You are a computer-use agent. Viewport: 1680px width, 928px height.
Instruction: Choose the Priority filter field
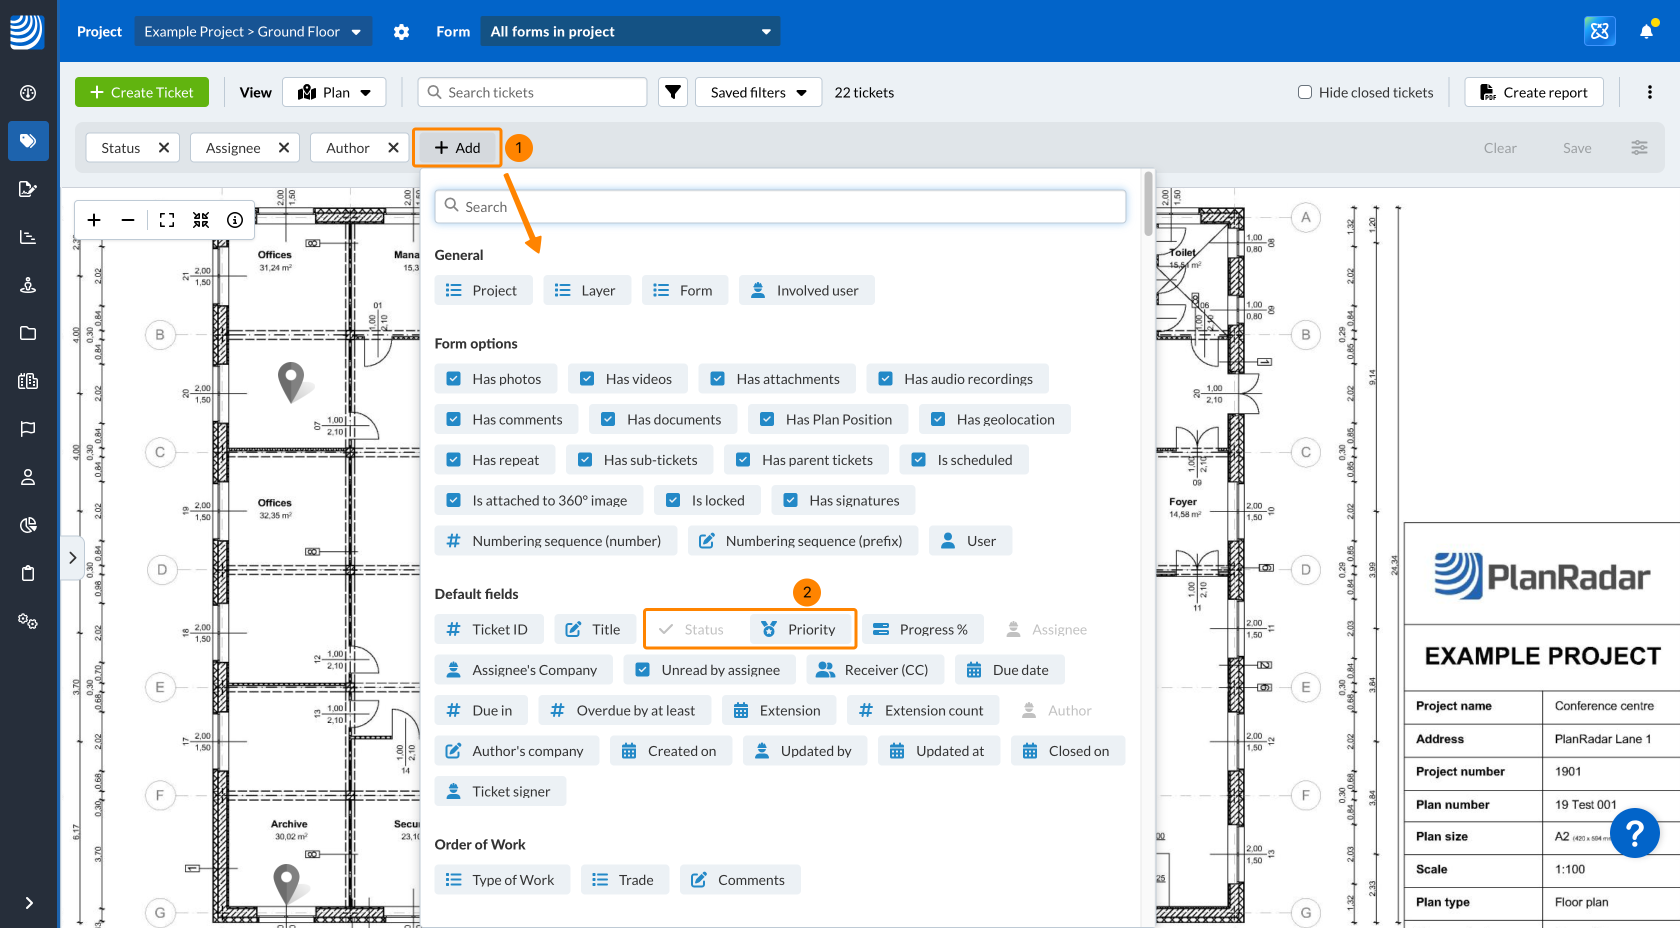click(x=799, y=629)
